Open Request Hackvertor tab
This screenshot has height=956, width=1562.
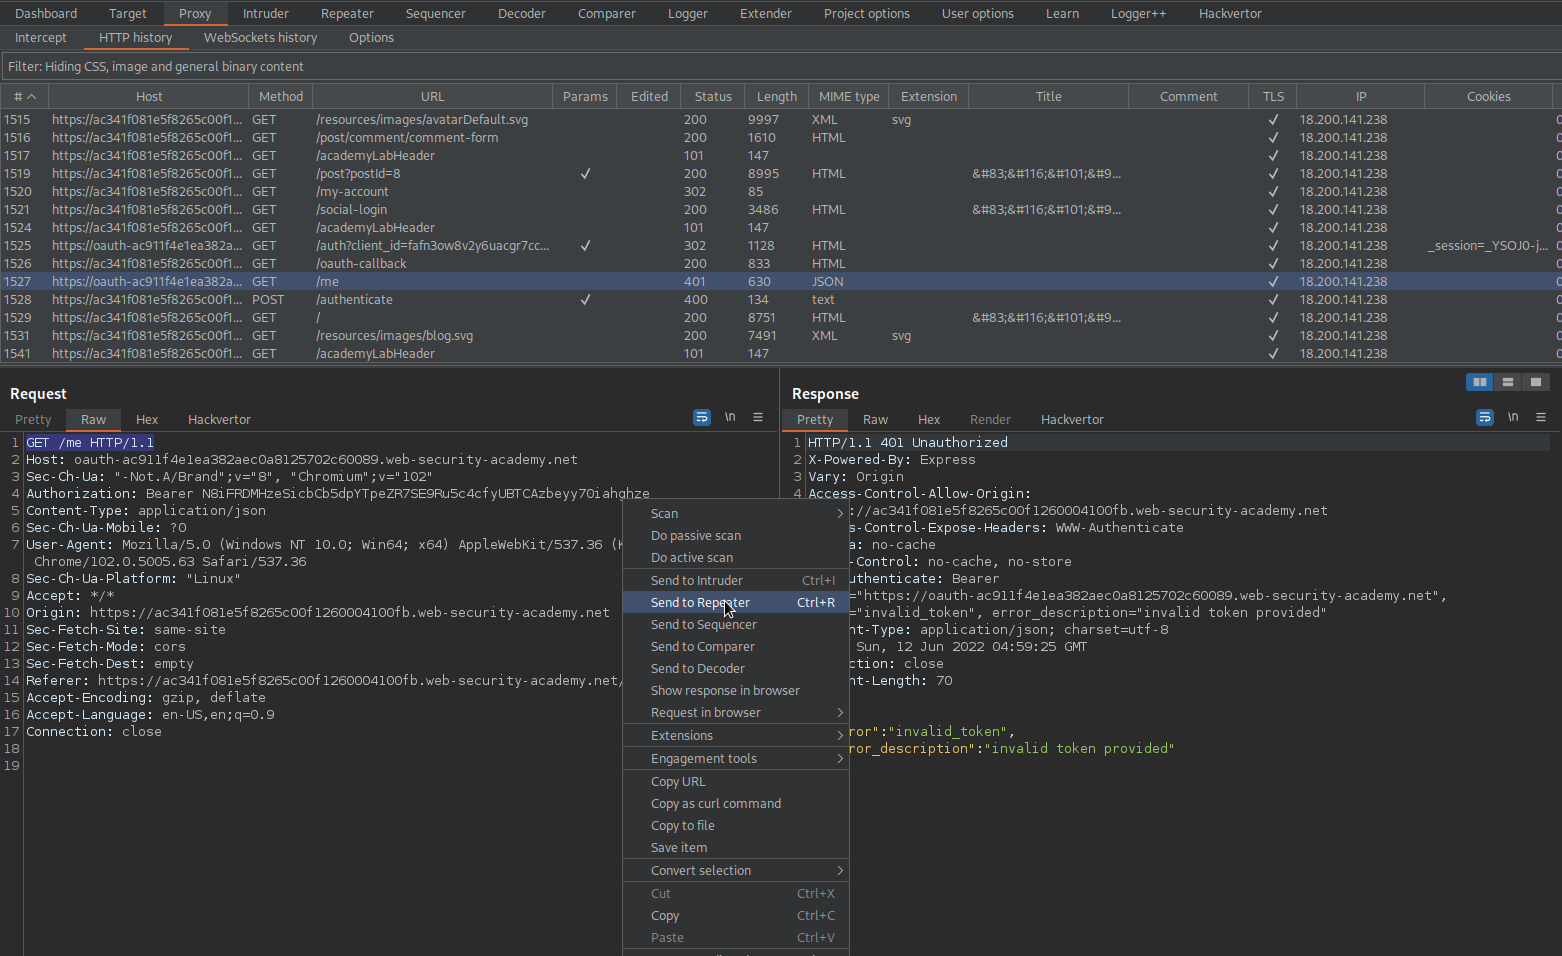219,419
